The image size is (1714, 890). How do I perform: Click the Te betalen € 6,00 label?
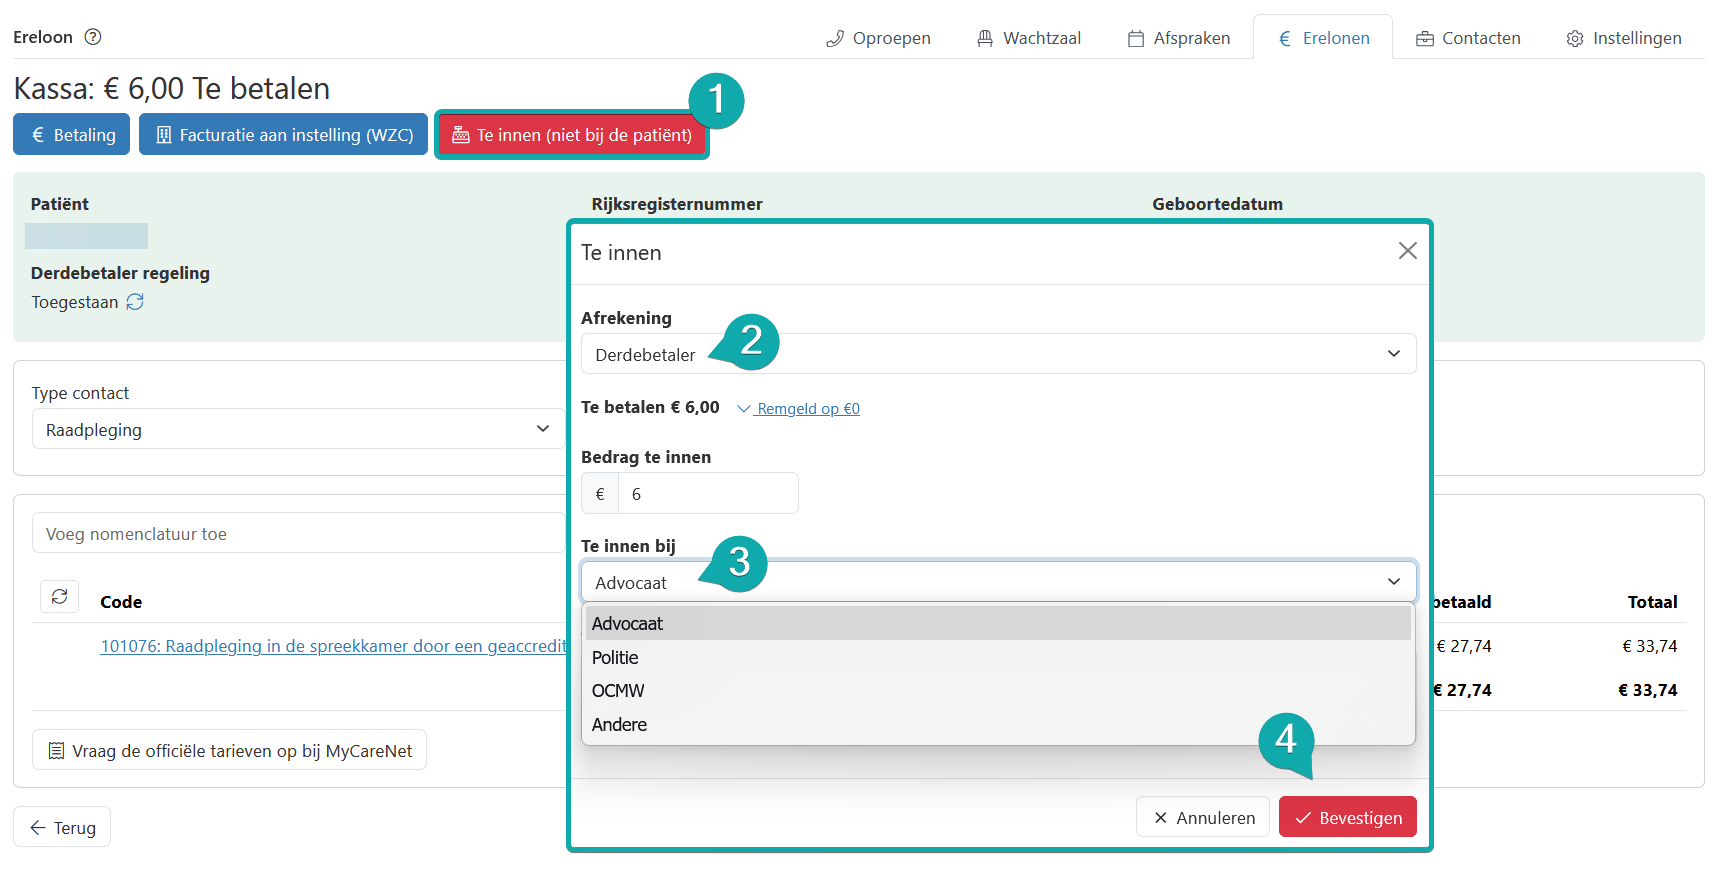650,407
